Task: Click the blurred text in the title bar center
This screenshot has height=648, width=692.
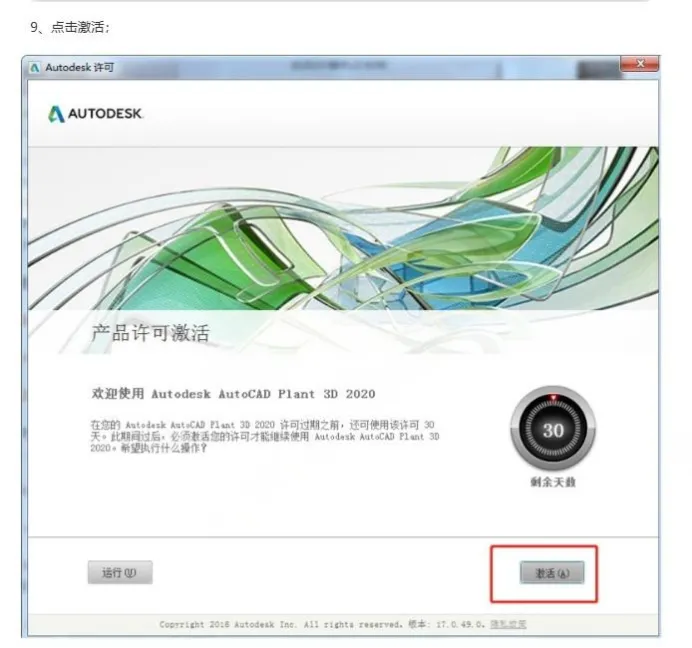Action: (x=338, y=66)
